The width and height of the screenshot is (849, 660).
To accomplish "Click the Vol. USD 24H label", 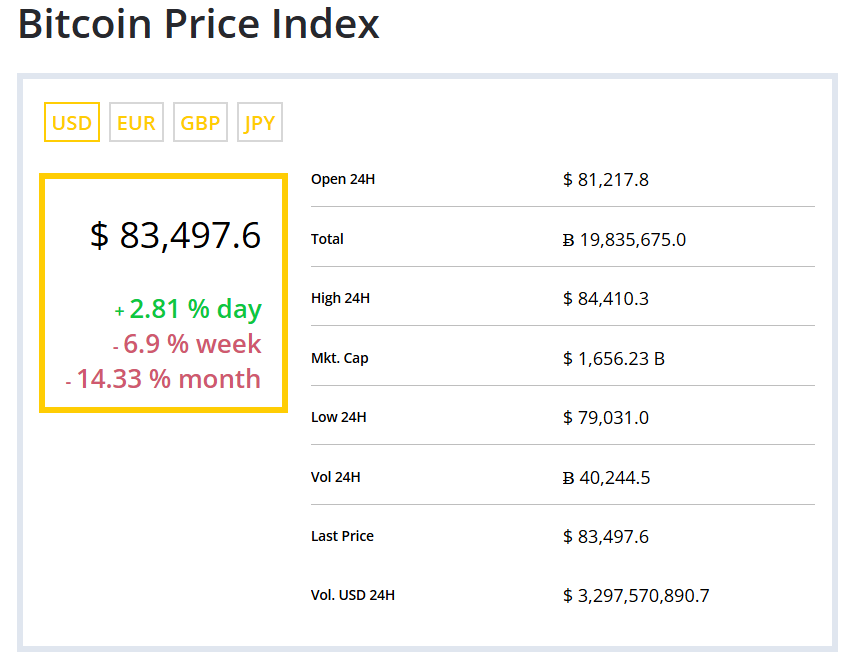I will 353,595.
